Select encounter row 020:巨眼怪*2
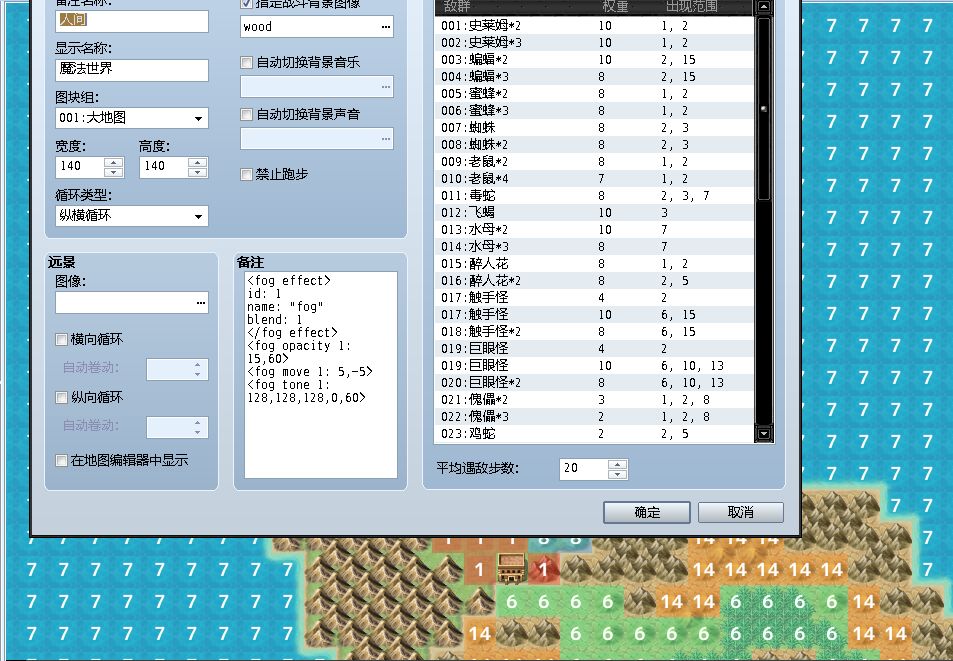Viewport: 953px width, 661px height. (x=595, y=383)
